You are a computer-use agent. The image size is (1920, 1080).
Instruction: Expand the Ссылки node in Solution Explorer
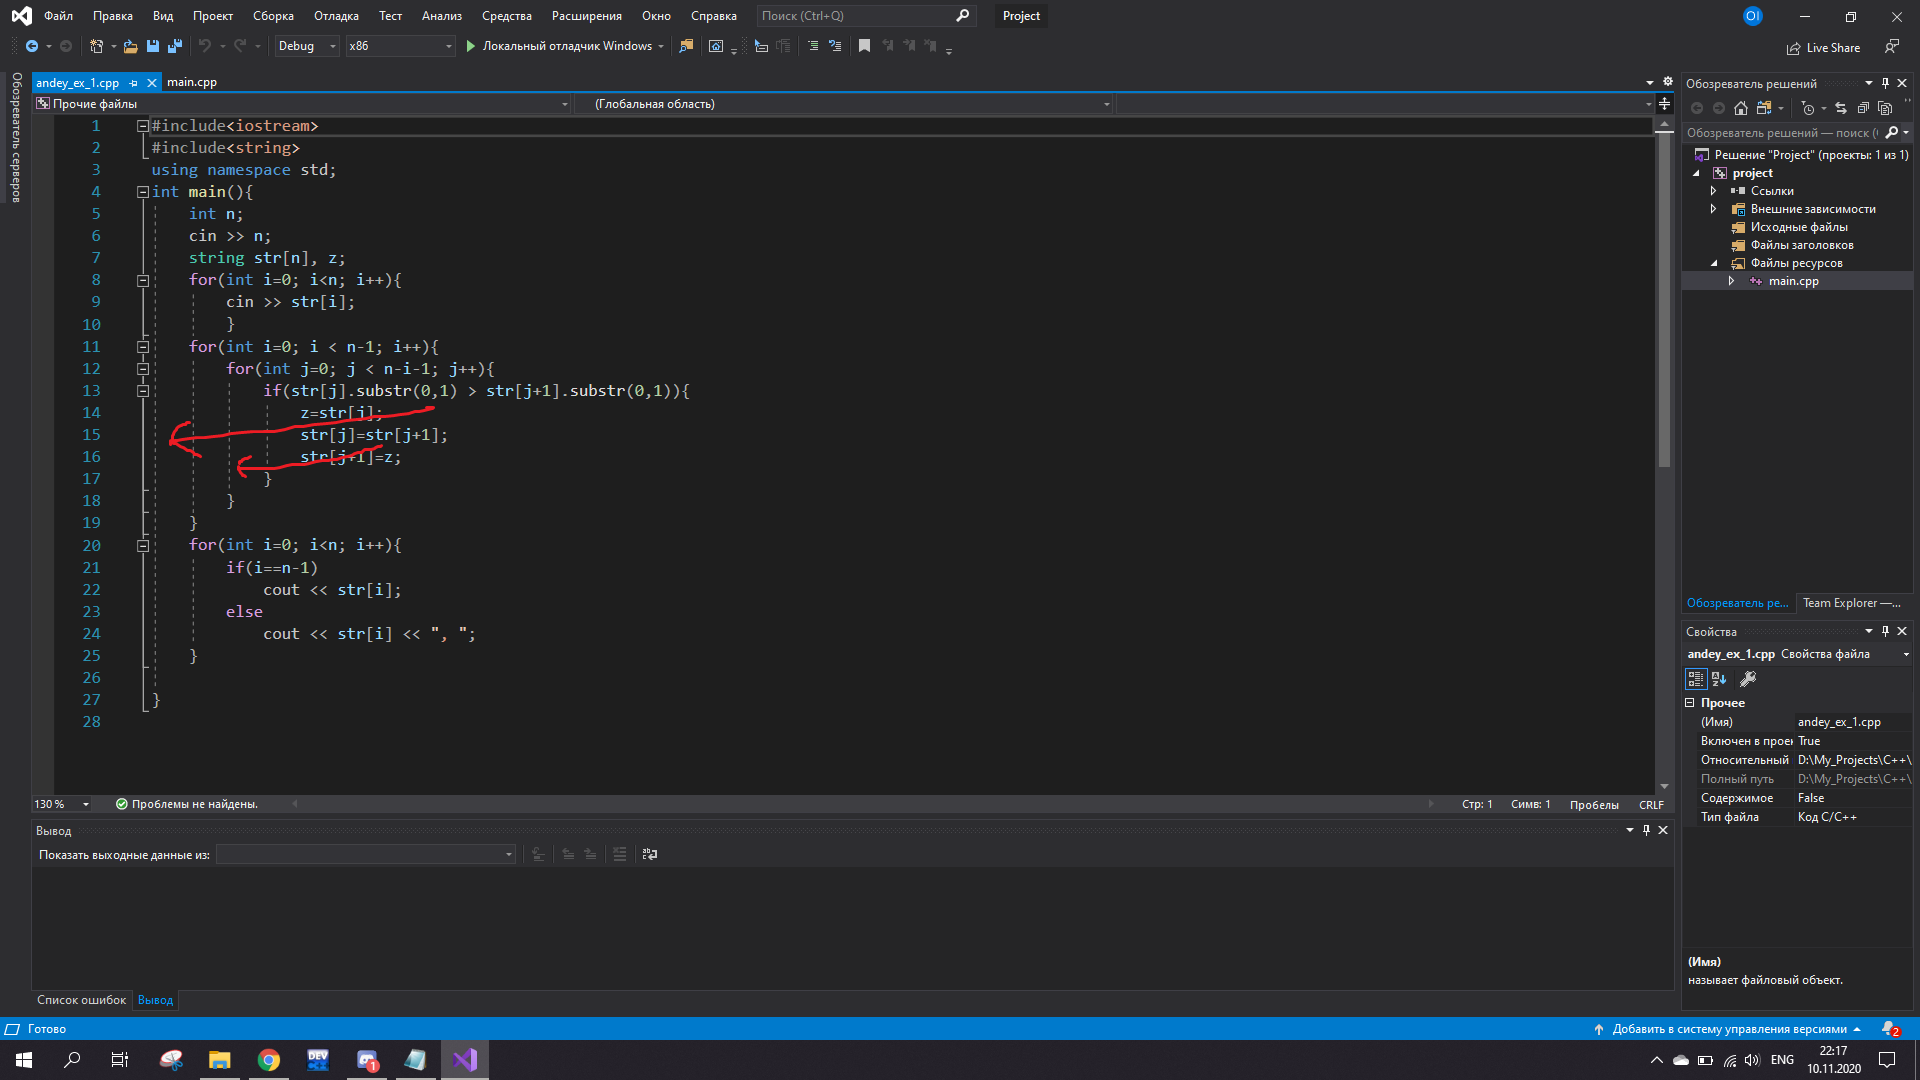pos(1713,191)
